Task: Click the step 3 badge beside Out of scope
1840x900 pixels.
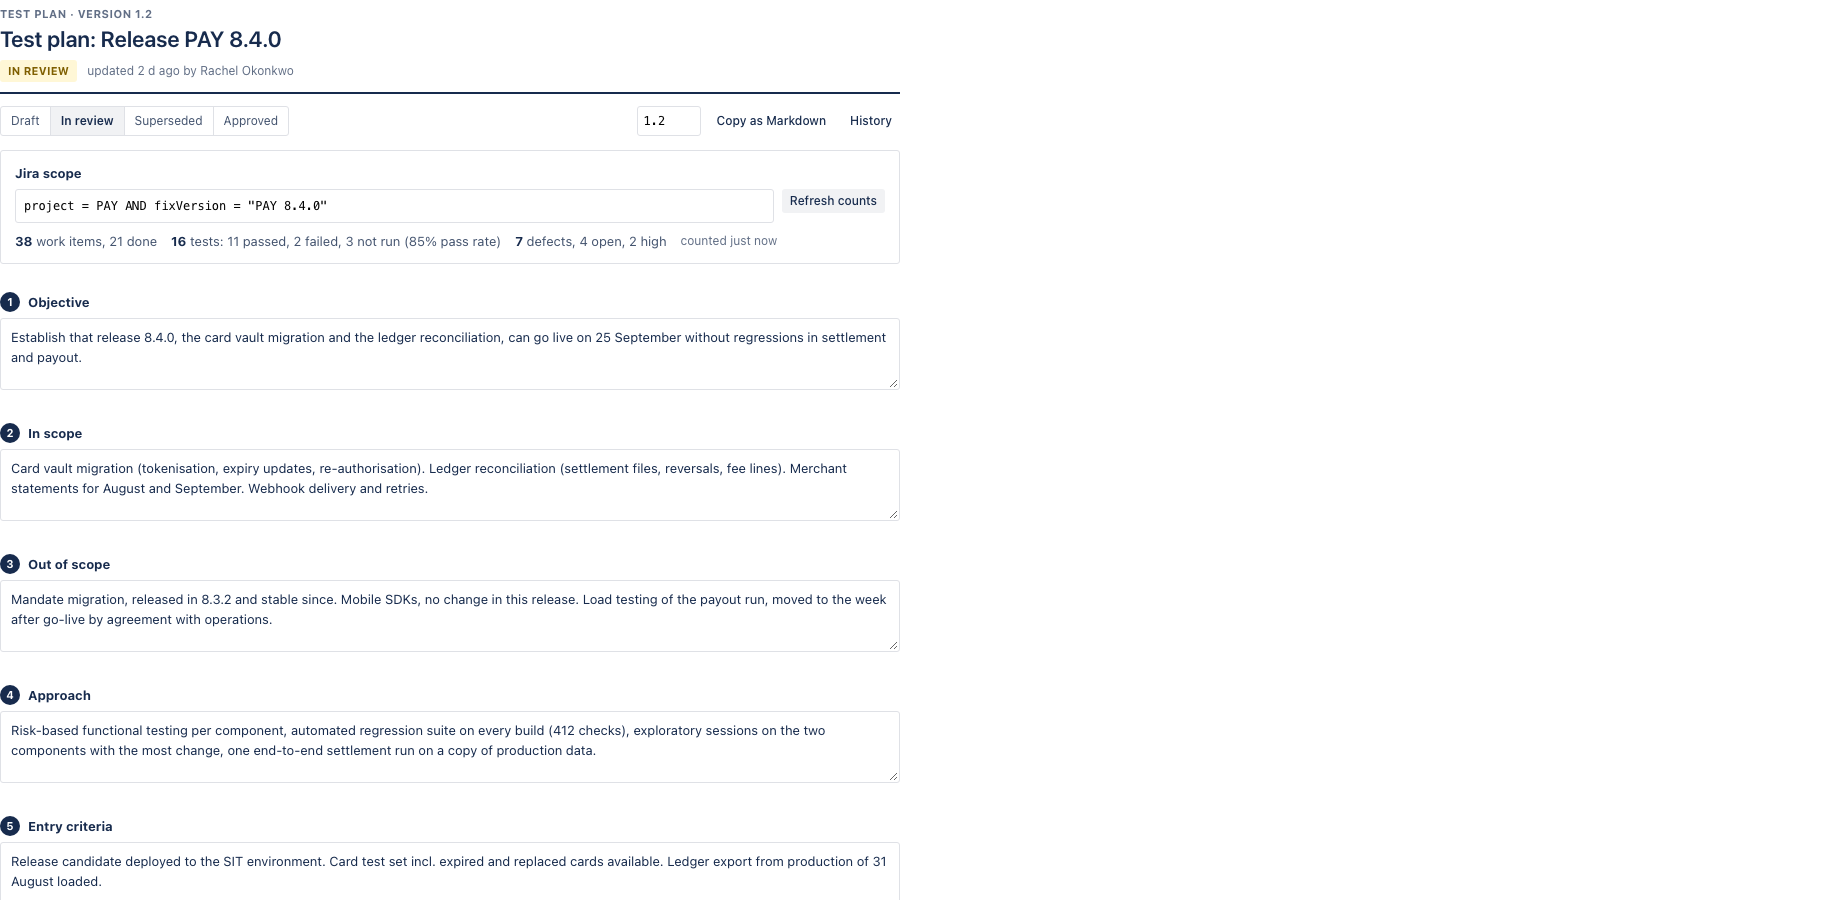Action: (10, 564)
